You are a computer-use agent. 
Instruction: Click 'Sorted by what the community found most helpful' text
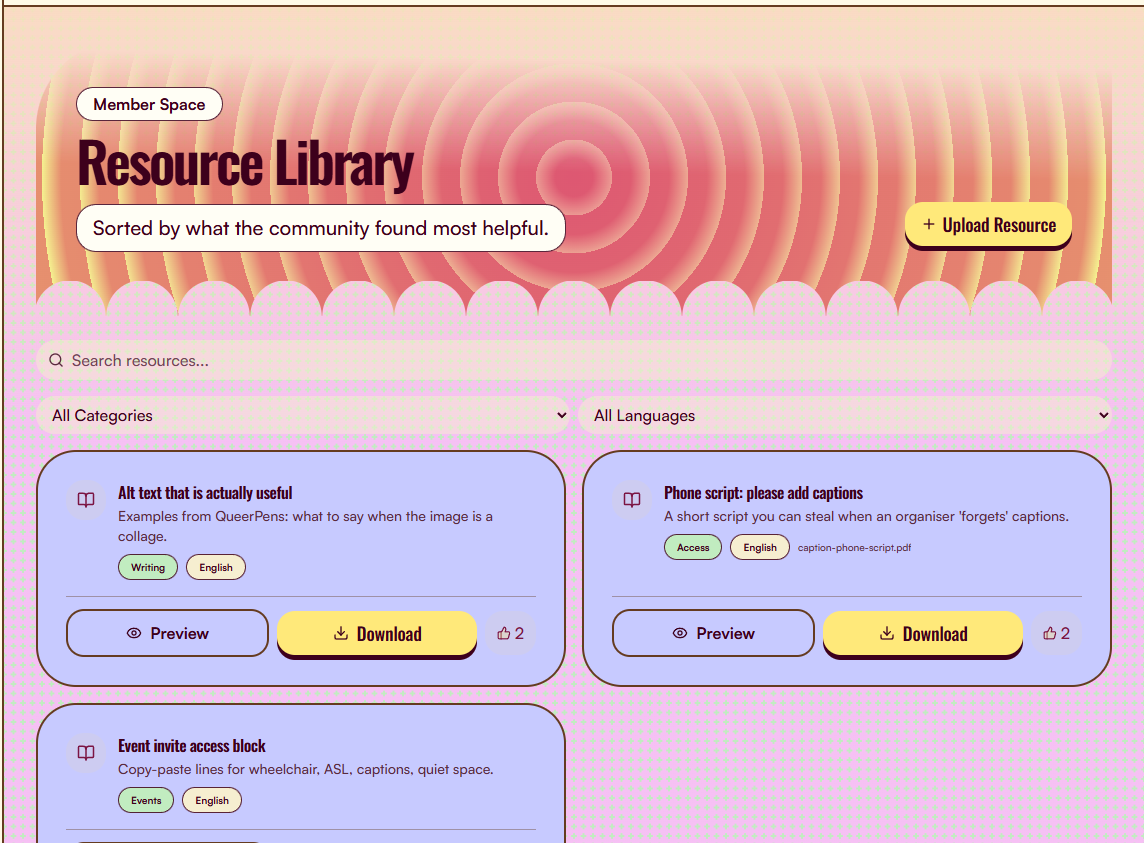320,228
